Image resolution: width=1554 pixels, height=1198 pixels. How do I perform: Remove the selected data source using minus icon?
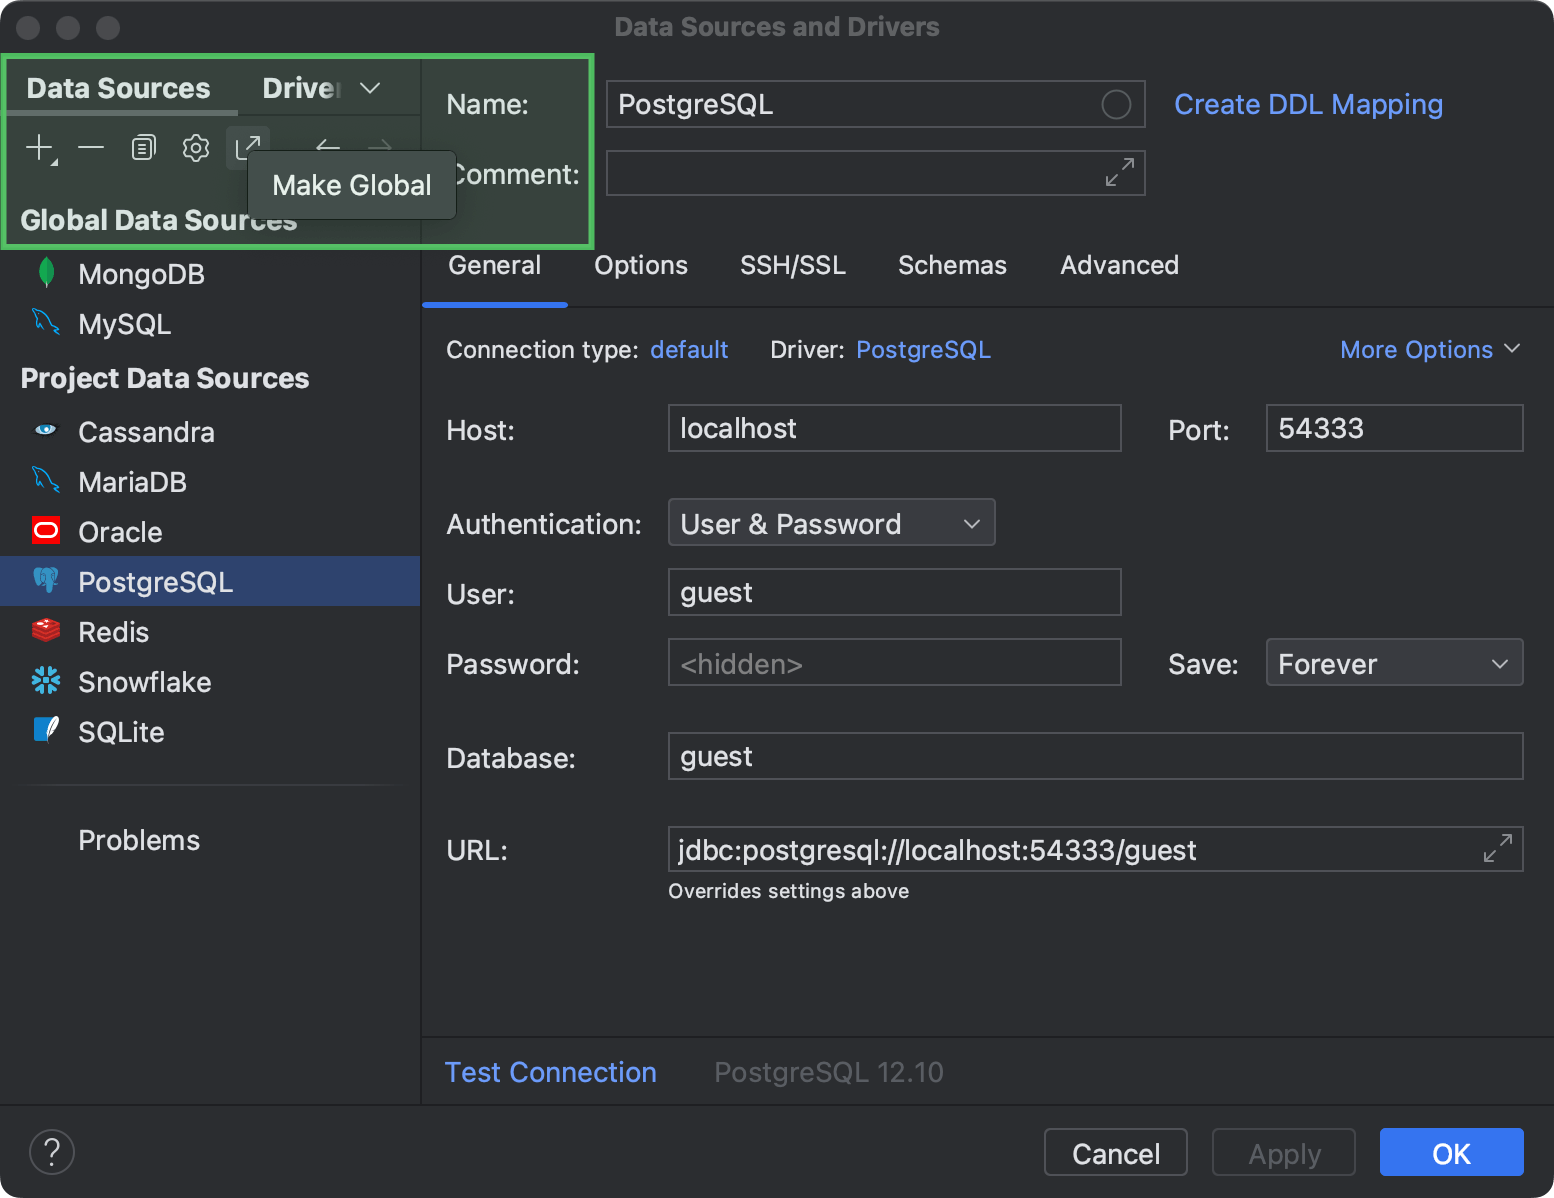point(91,147)
